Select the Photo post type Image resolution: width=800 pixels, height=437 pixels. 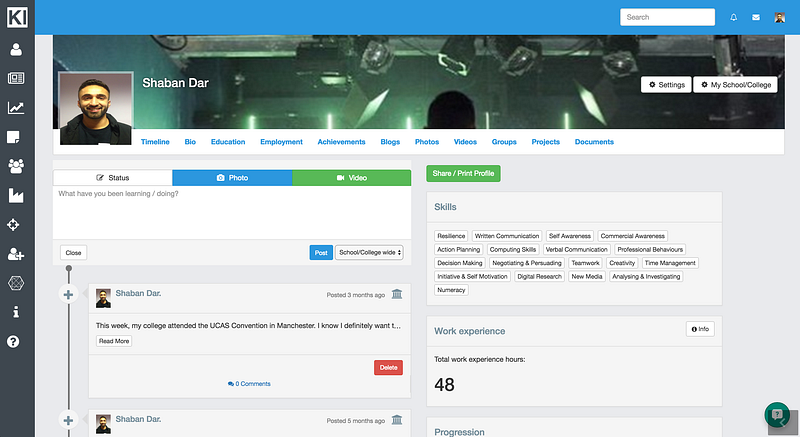[232, 177]
